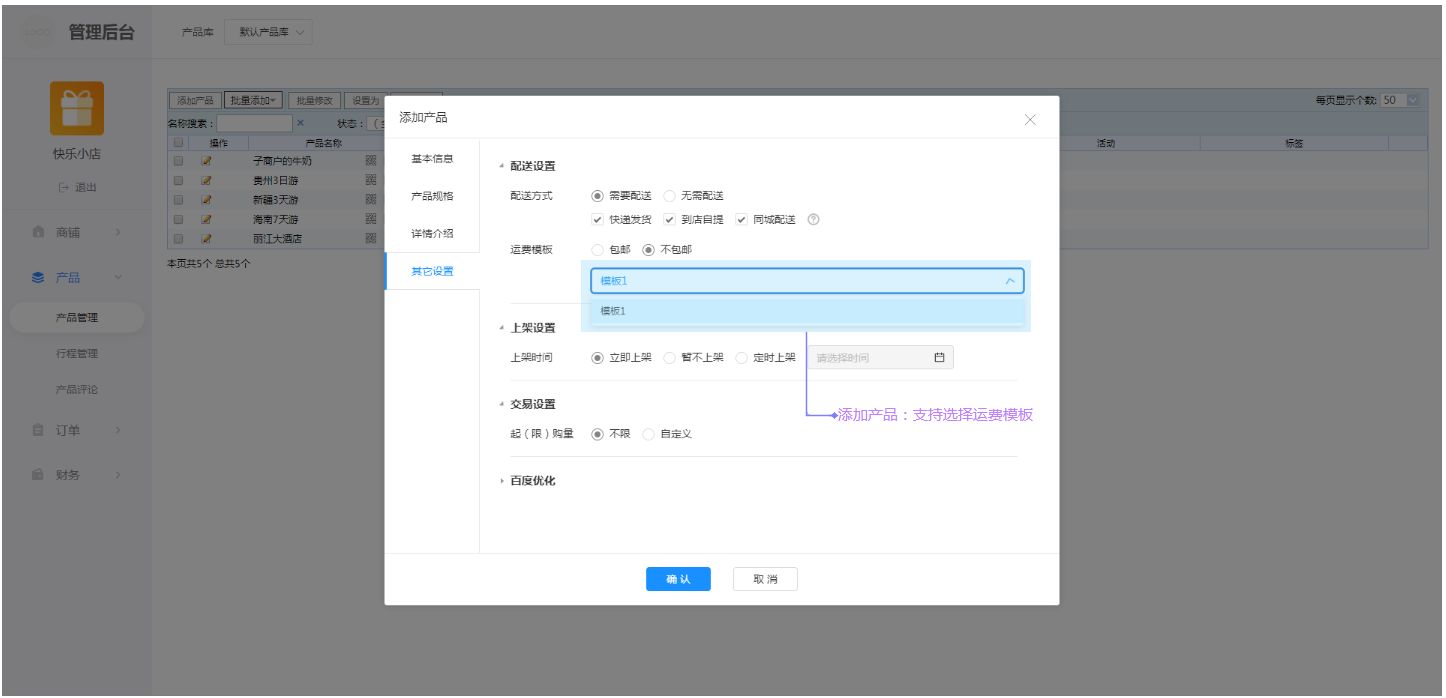Click the edit pencil icon for 子商户的牛奶
This screenshot has width=1446, height=698.
tap(207, 161)
